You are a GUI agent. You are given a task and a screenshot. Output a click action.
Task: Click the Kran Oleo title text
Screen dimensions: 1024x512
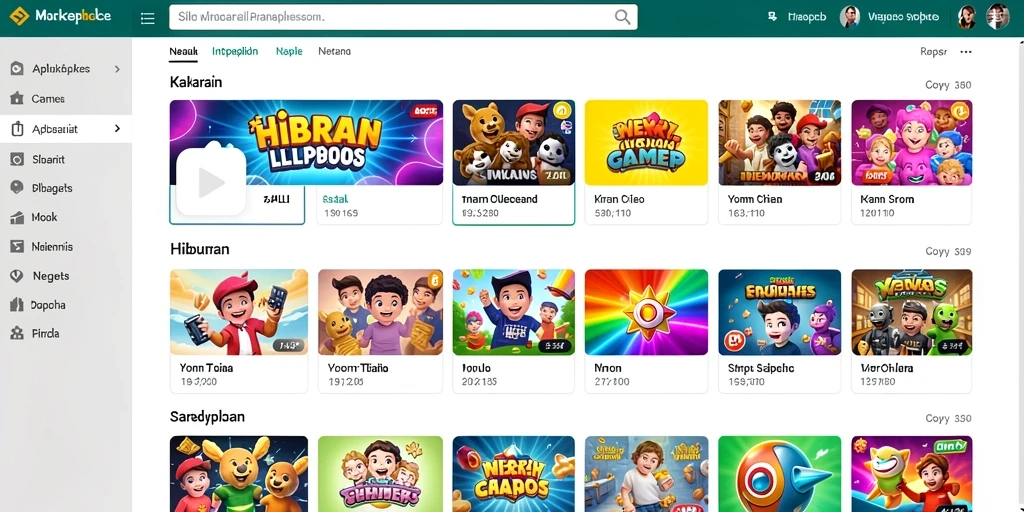coord(619,199)
